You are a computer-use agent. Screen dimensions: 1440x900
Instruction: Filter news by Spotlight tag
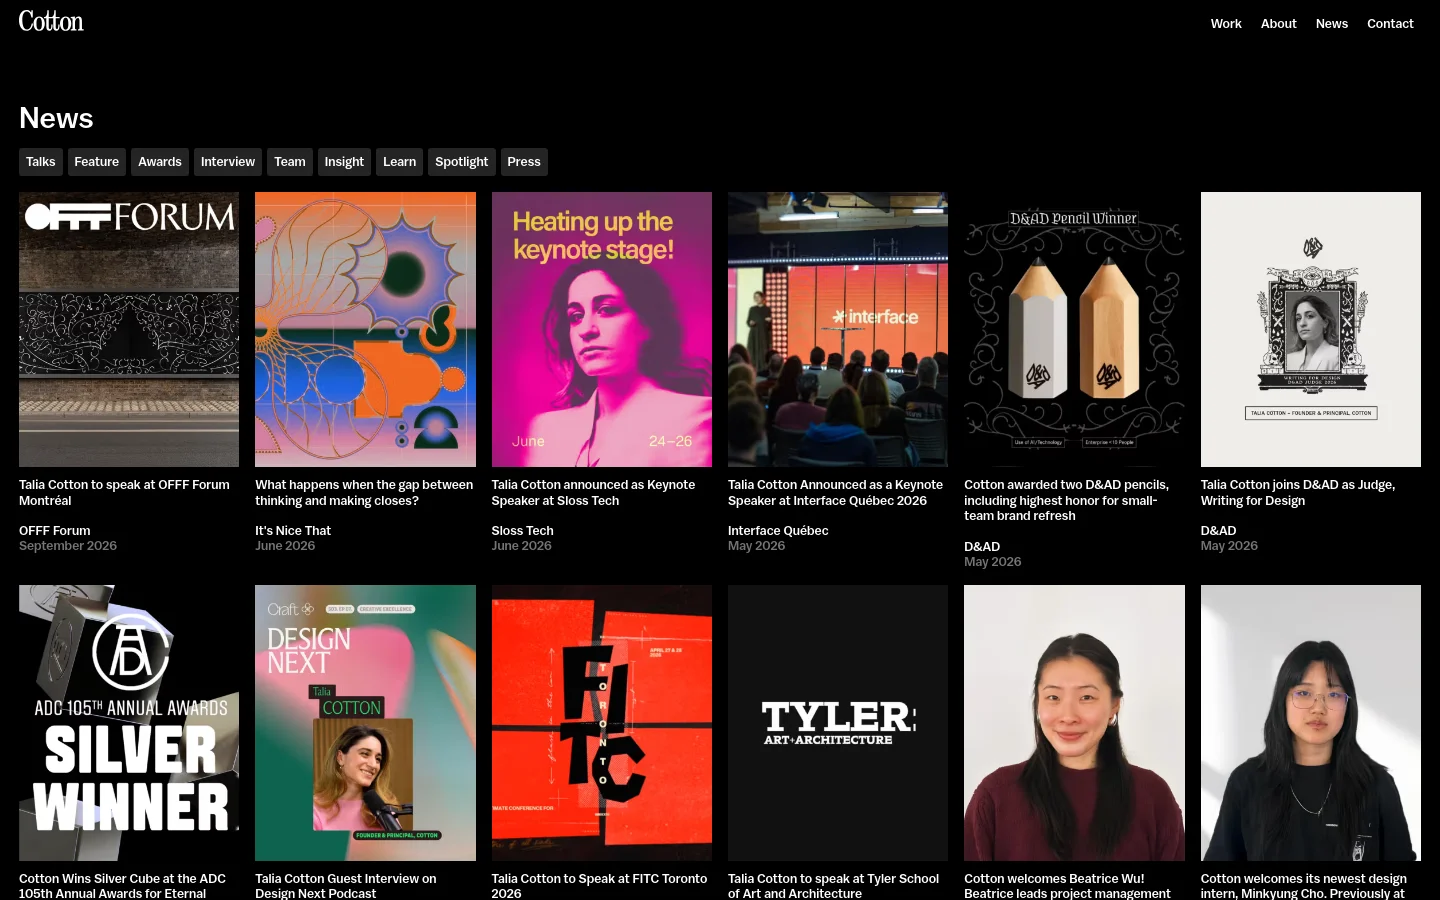(x=462, y=162)
